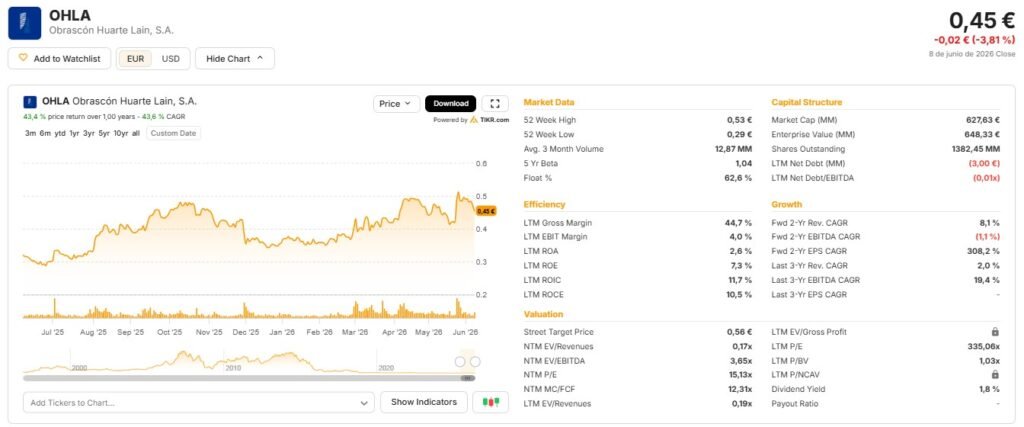The image size is (1024, 427).
Task: Click the candlestick chart type icon
Action: 490,402
